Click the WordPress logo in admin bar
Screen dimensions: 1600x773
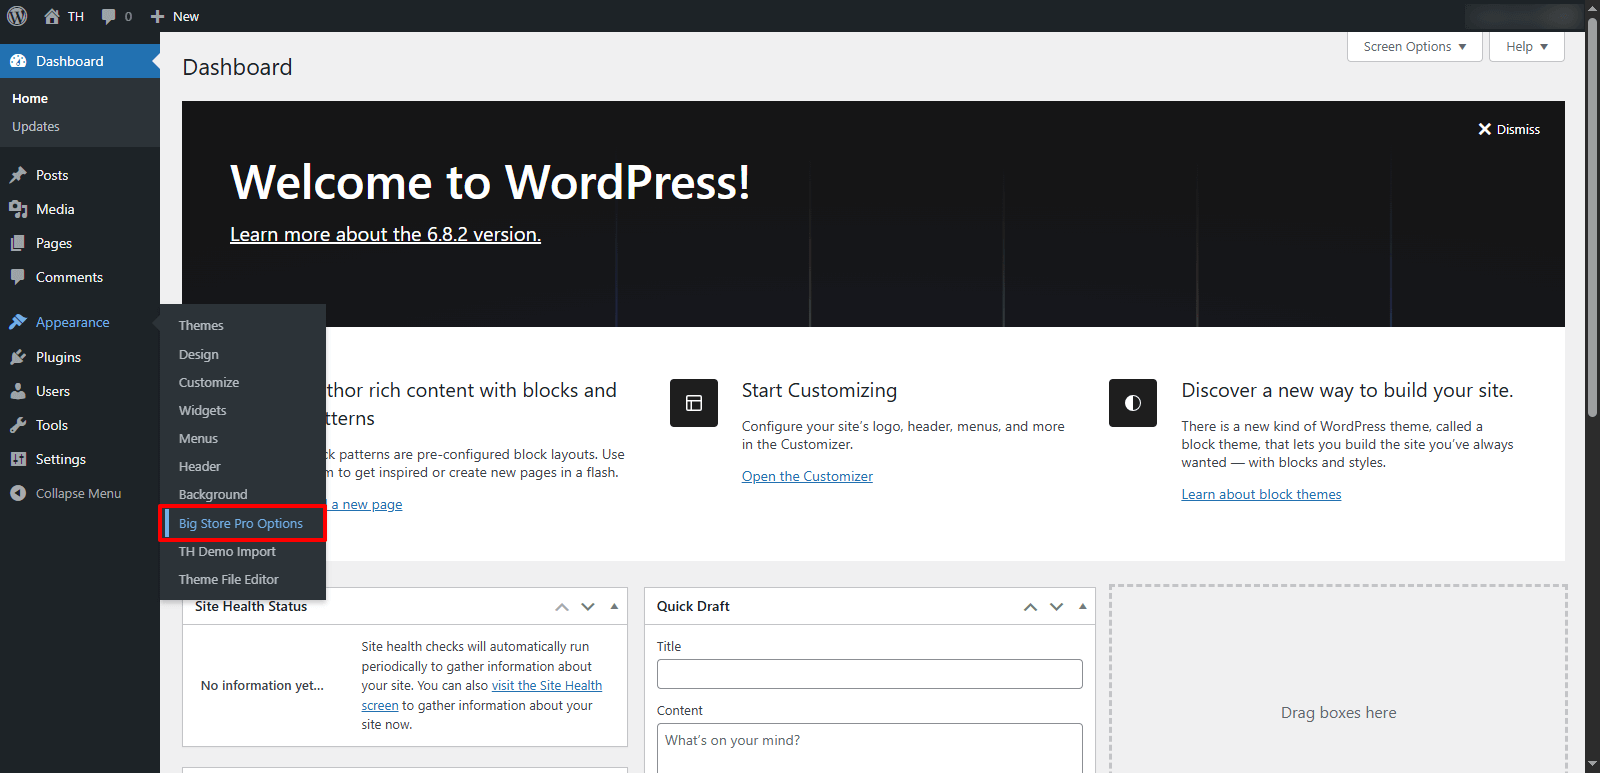17,16
